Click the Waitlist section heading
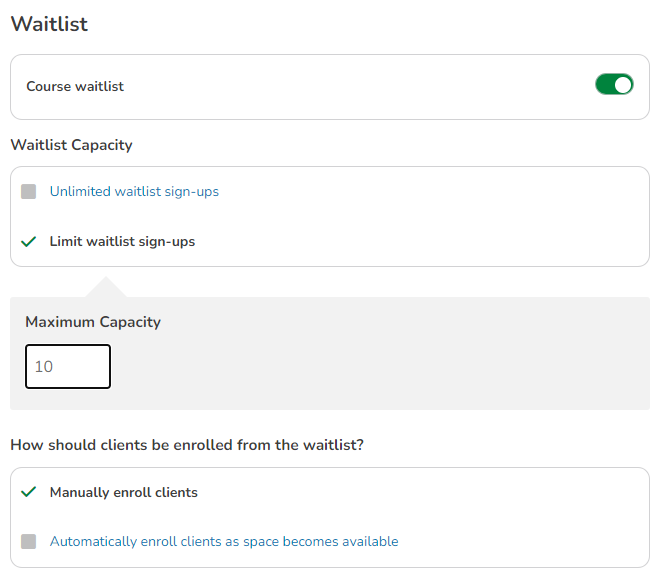 49,24
